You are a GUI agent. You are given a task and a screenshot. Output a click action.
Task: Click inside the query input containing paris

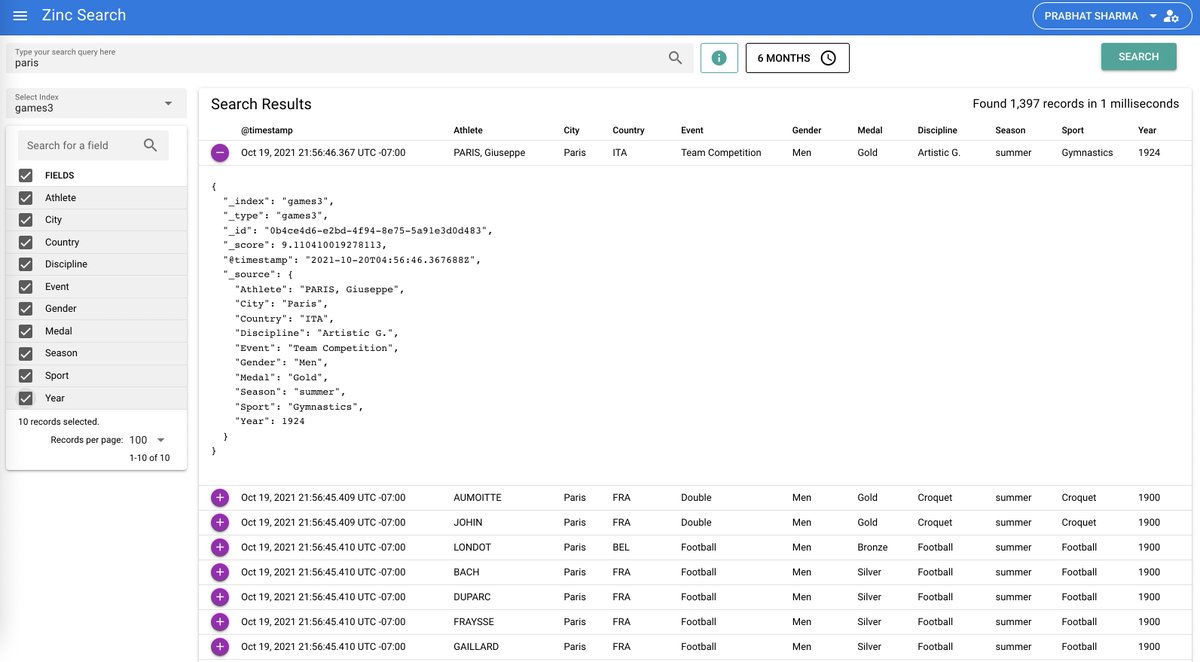pos(300,62)
